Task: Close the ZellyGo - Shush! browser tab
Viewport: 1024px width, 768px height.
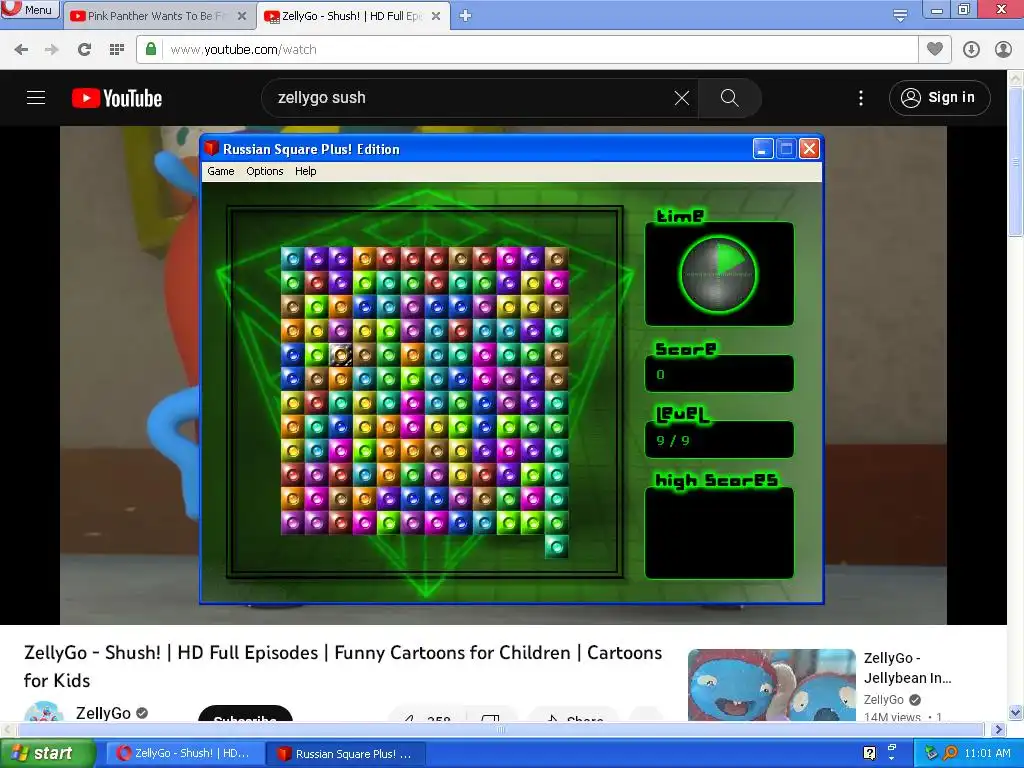Action: (436, 16)
